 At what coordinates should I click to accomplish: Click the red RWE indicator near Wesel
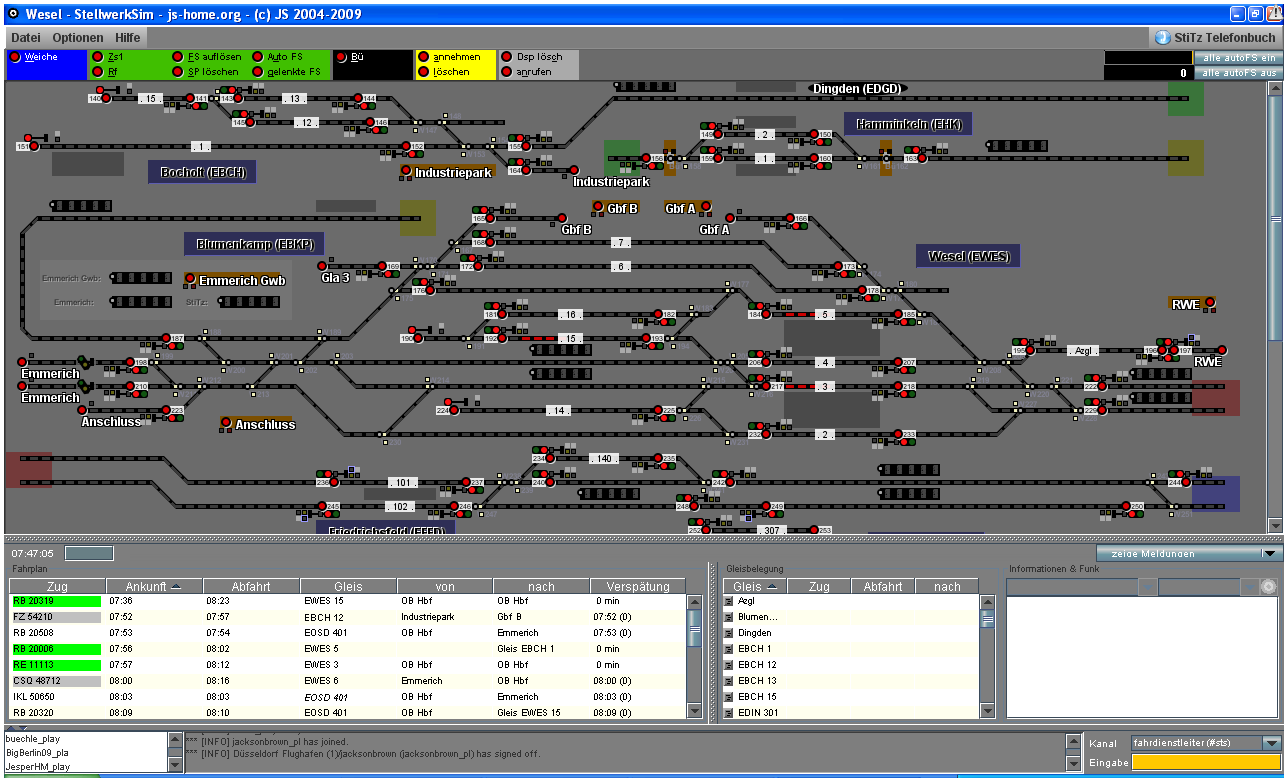[x=1209, y=303]
